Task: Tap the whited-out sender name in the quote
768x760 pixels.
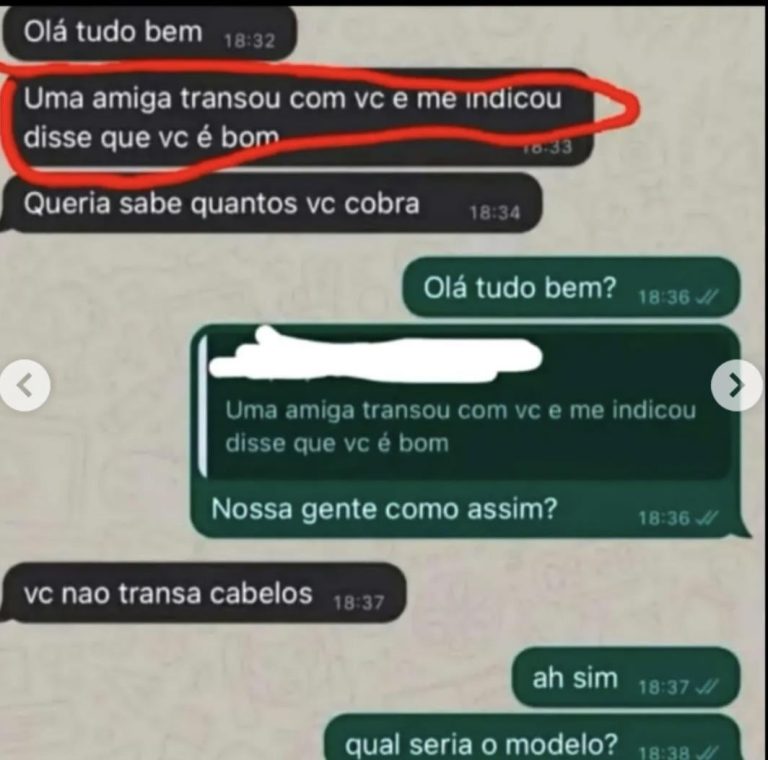Action: coord(377,356)
